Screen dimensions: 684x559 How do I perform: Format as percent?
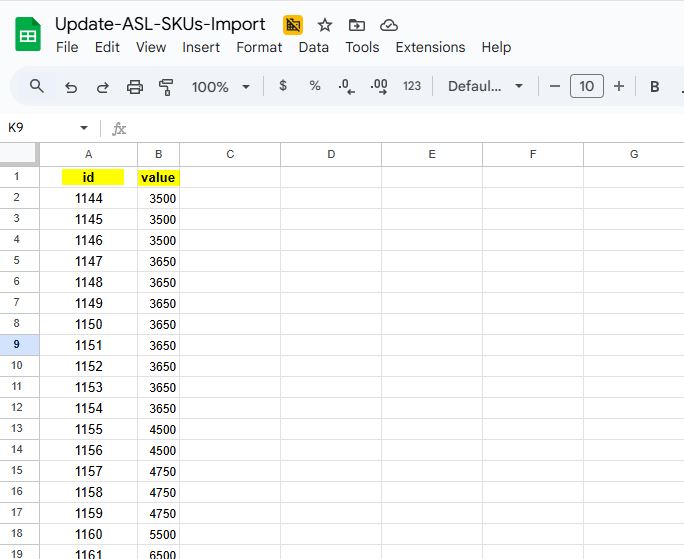pyautogui.click(x=315, y=86)
